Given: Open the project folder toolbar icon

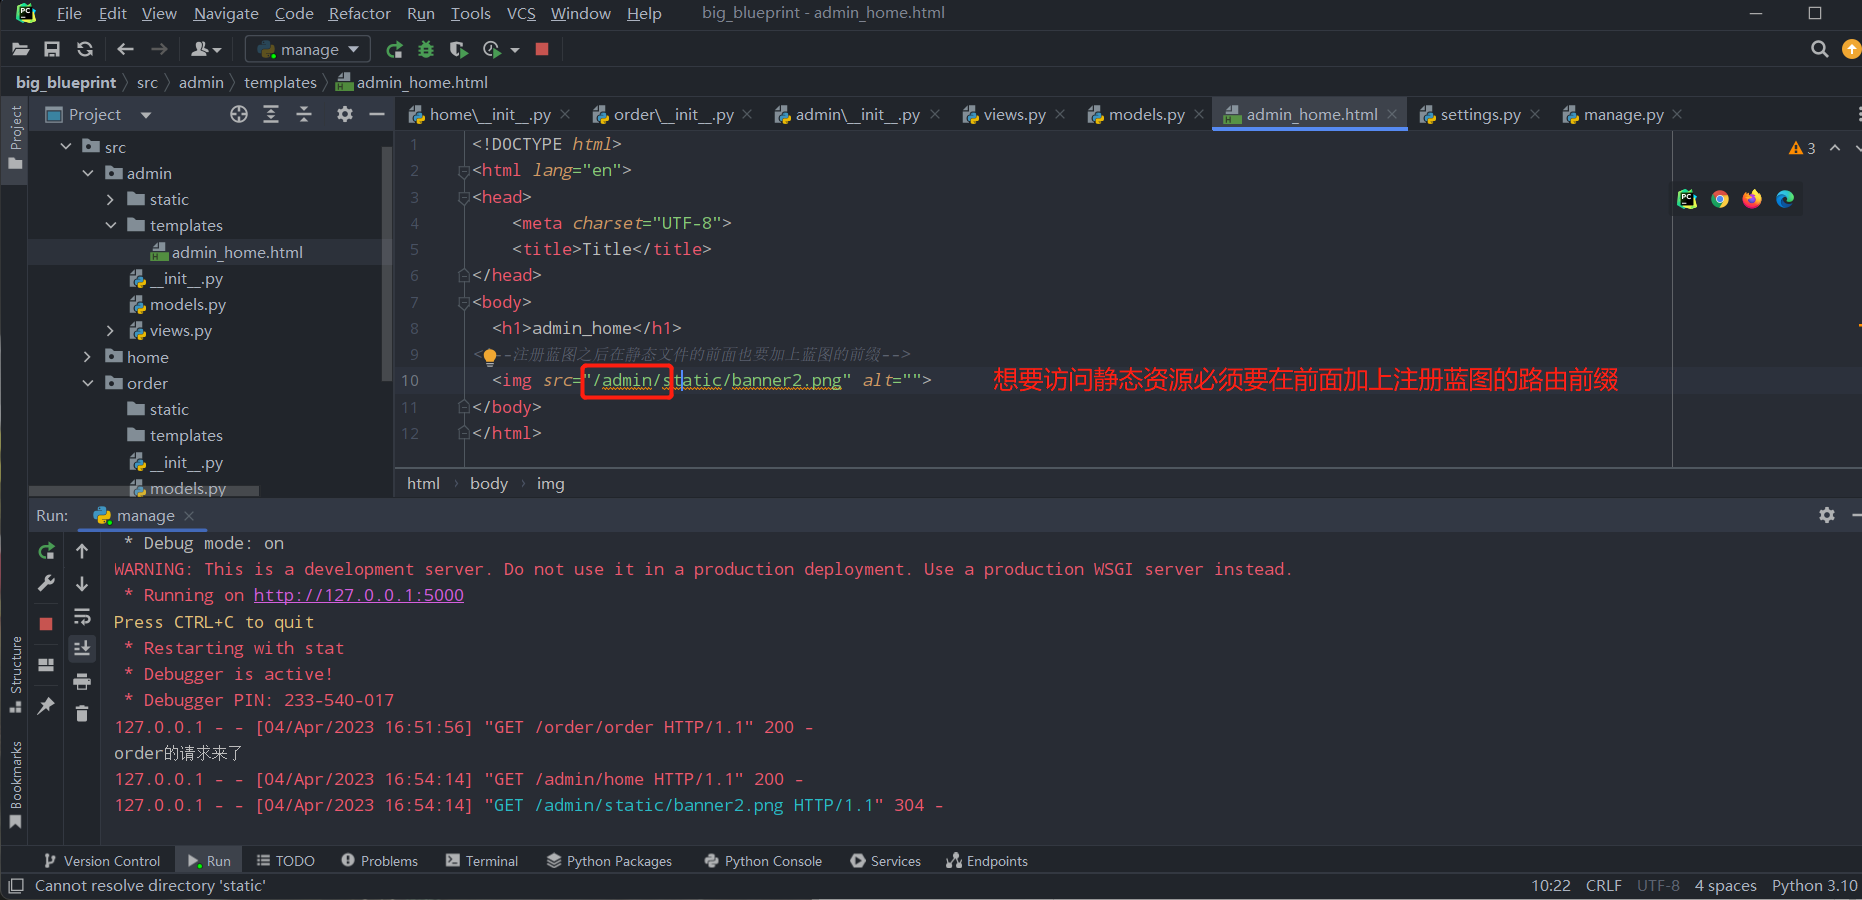Looking at the screenshot, I should 20,49.
